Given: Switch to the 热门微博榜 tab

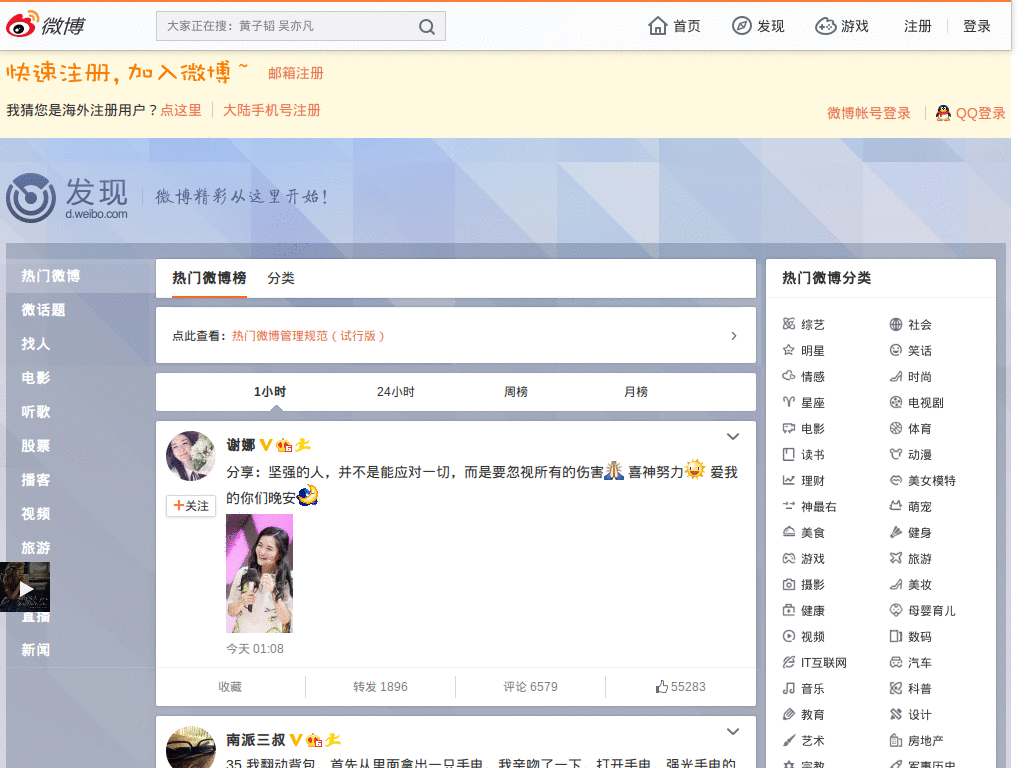Looking at the screenshot, I should click(209, 278).
